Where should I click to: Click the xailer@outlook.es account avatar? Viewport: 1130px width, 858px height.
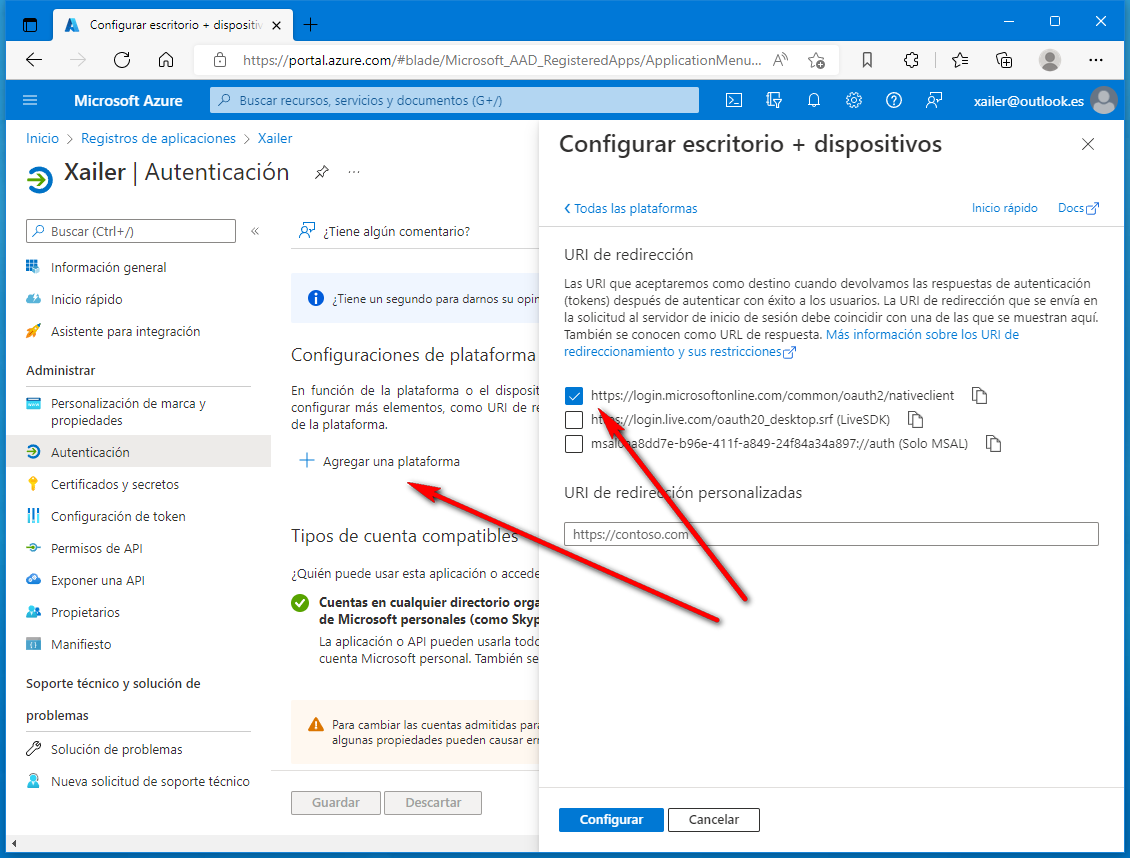1103,100
